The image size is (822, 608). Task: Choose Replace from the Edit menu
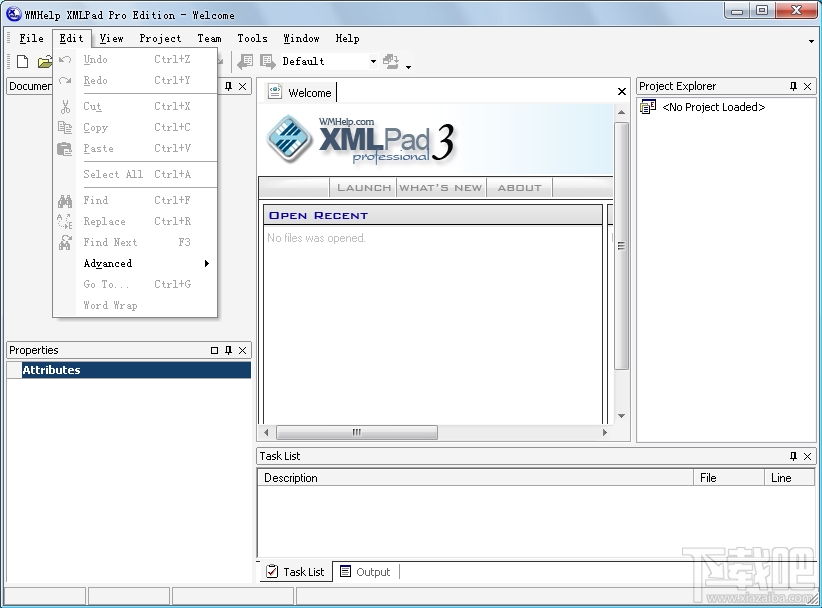135,221
